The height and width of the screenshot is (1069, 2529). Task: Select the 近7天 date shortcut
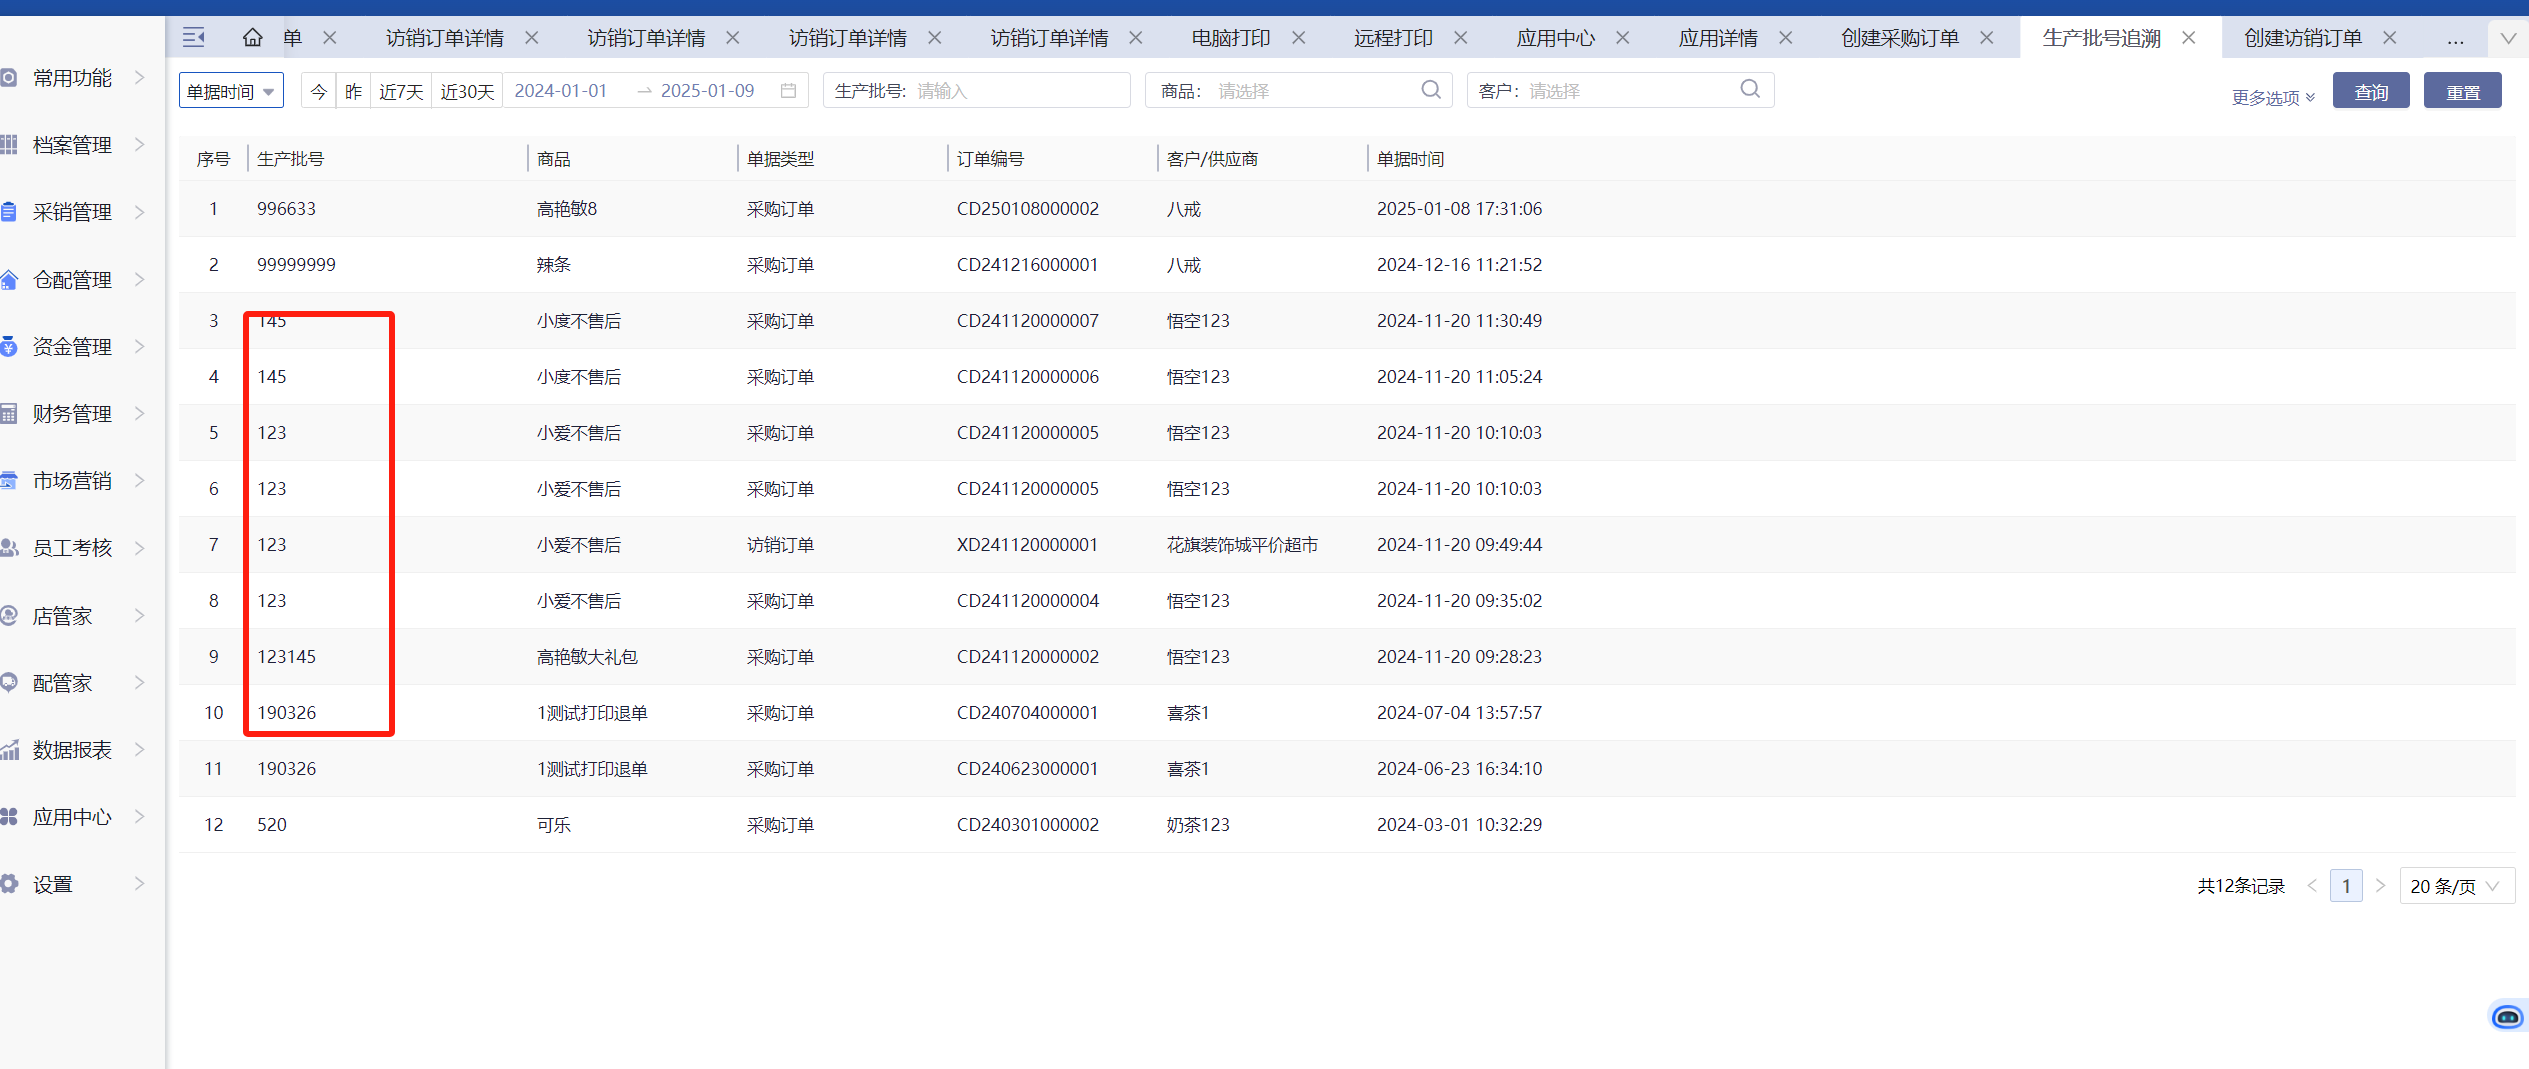point(401,91)
